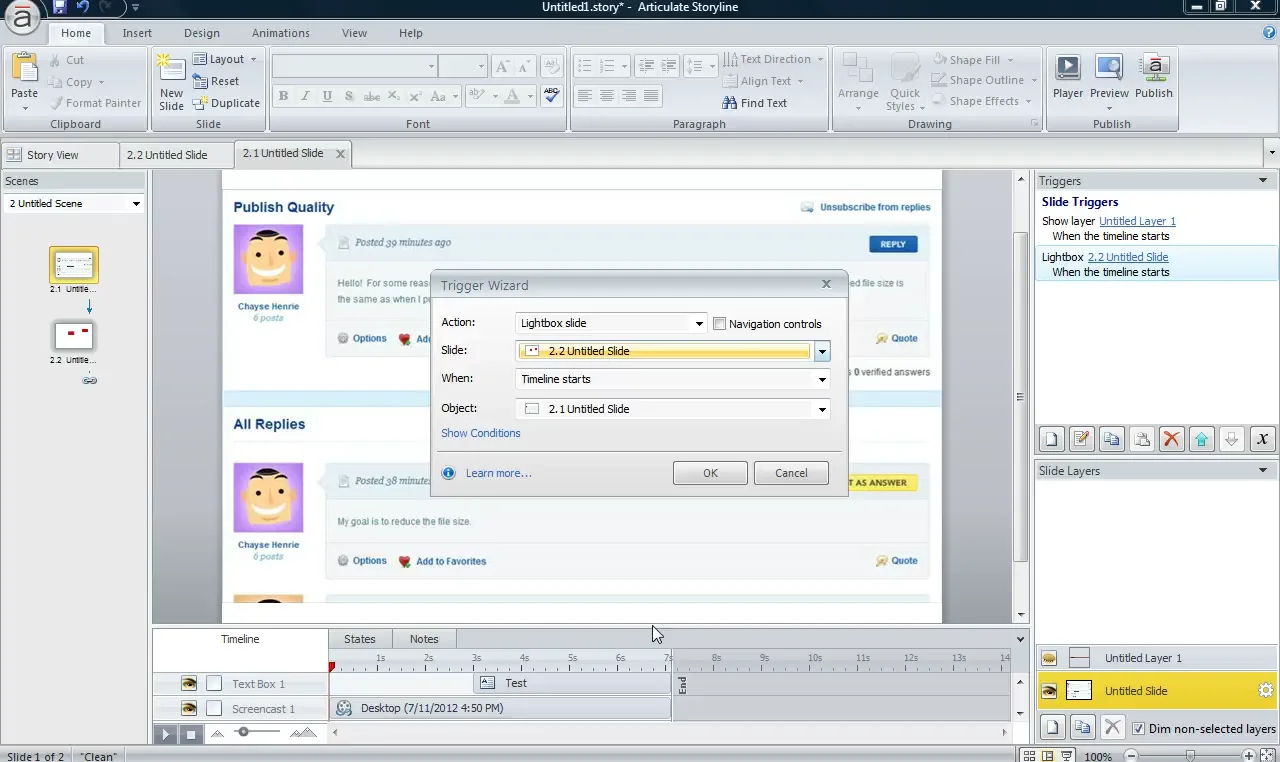Open the Preview tool in ribbon
The image size is (1280, 762).
(x=1109, y=77)
